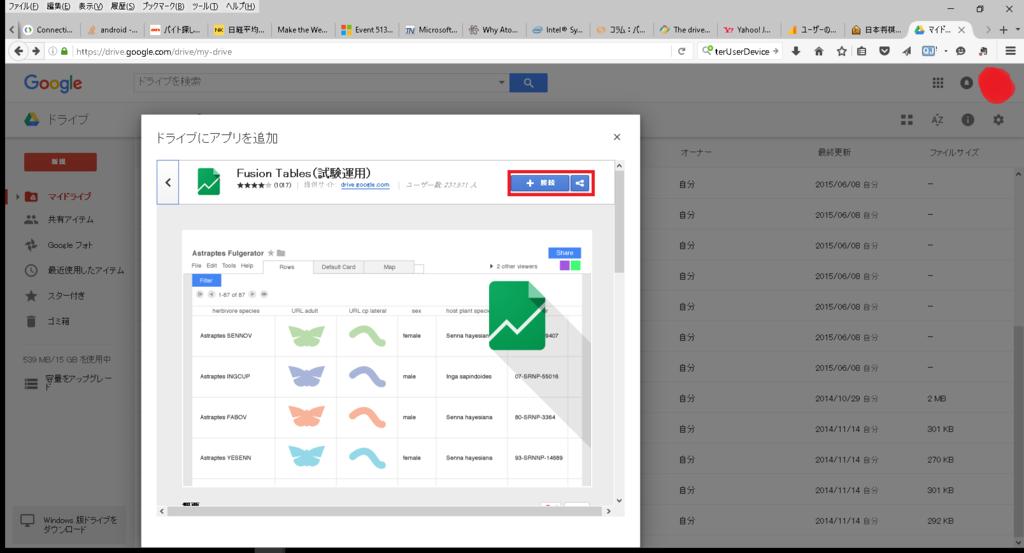The image size is (1024, 553).
Task: Open the 履歴(S) menu
Action: pyautogui.click(x=122, y=6)
